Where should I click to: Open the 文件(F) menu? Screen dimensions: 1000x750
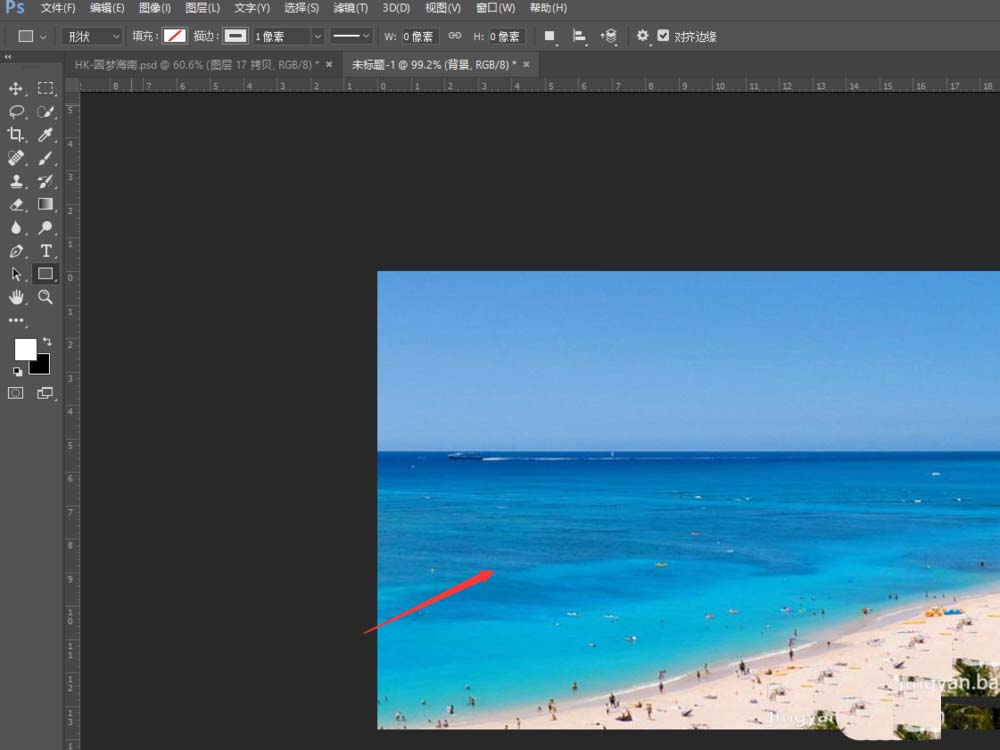pos(58,8)
